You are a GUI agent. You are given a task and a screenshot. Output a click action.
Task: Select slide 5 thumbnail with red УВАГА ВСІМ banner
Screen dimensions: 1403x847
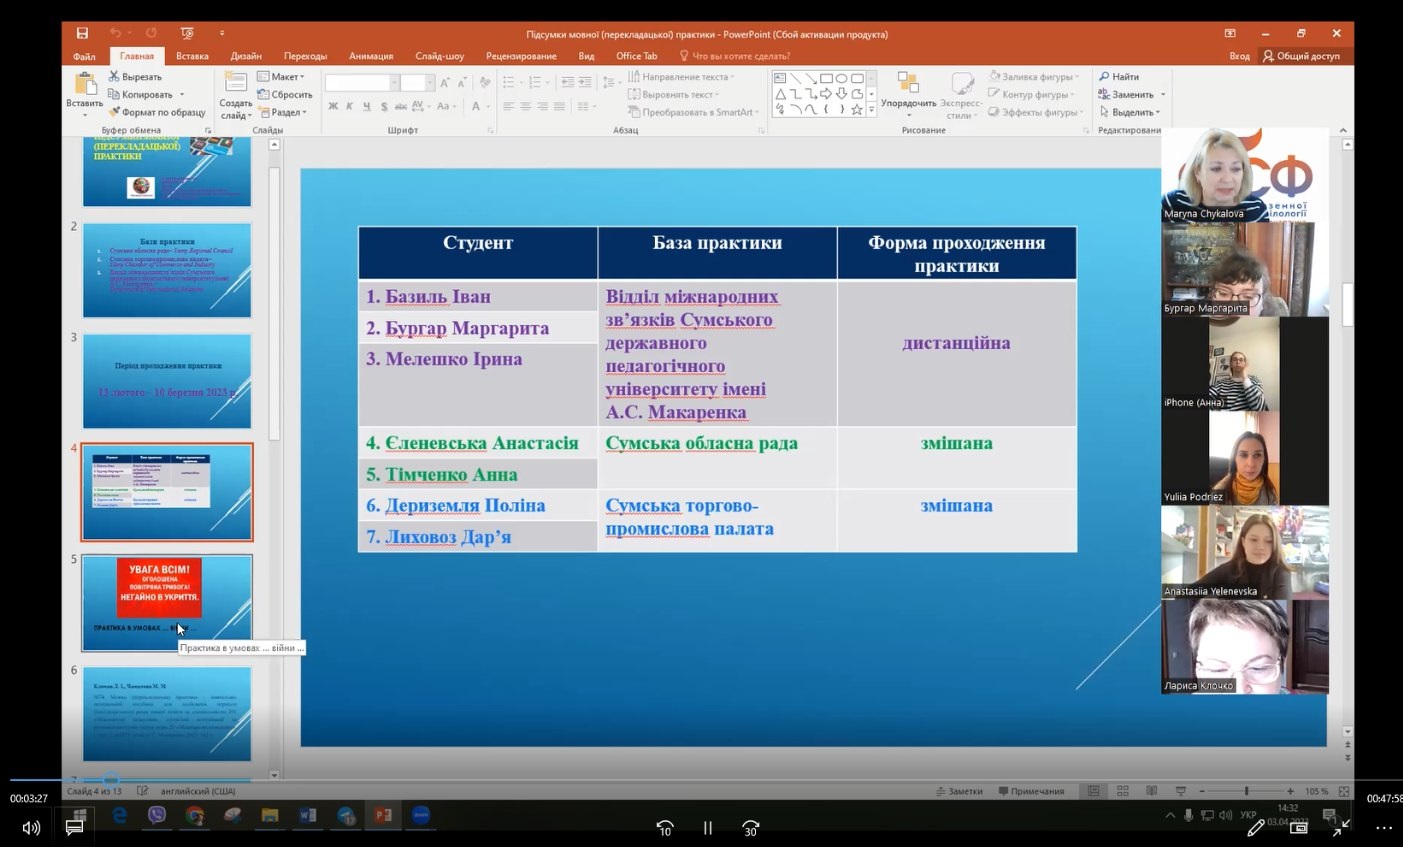(167, 603)
